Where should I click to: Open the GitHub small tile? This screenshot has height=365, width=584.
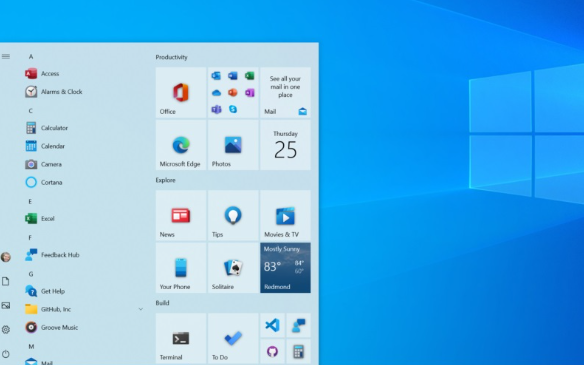(272, 351)
